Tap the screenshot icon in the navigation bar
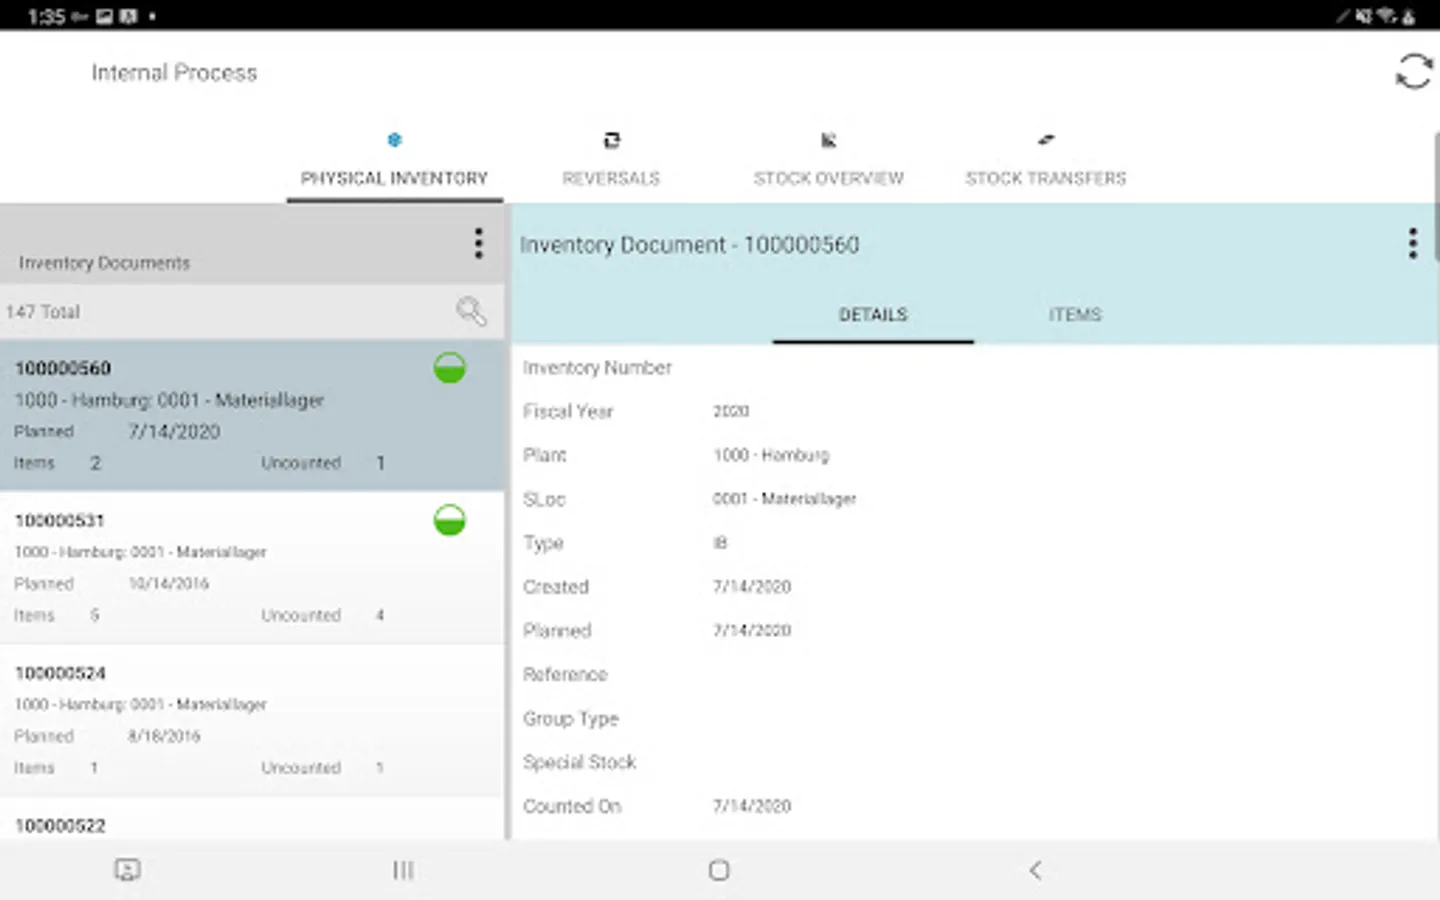The width and height of the screenshot is (1440, 900). 127,870
